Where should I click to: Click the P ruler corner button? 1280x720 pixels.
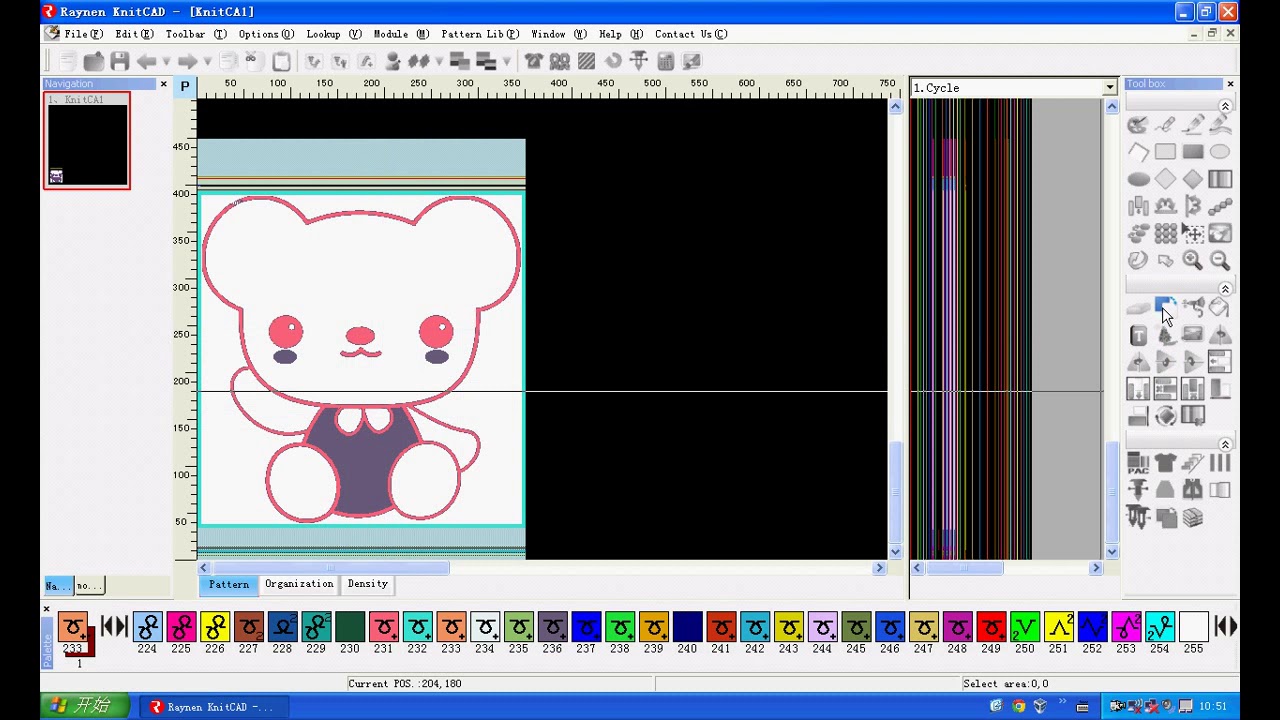(185, 87)
